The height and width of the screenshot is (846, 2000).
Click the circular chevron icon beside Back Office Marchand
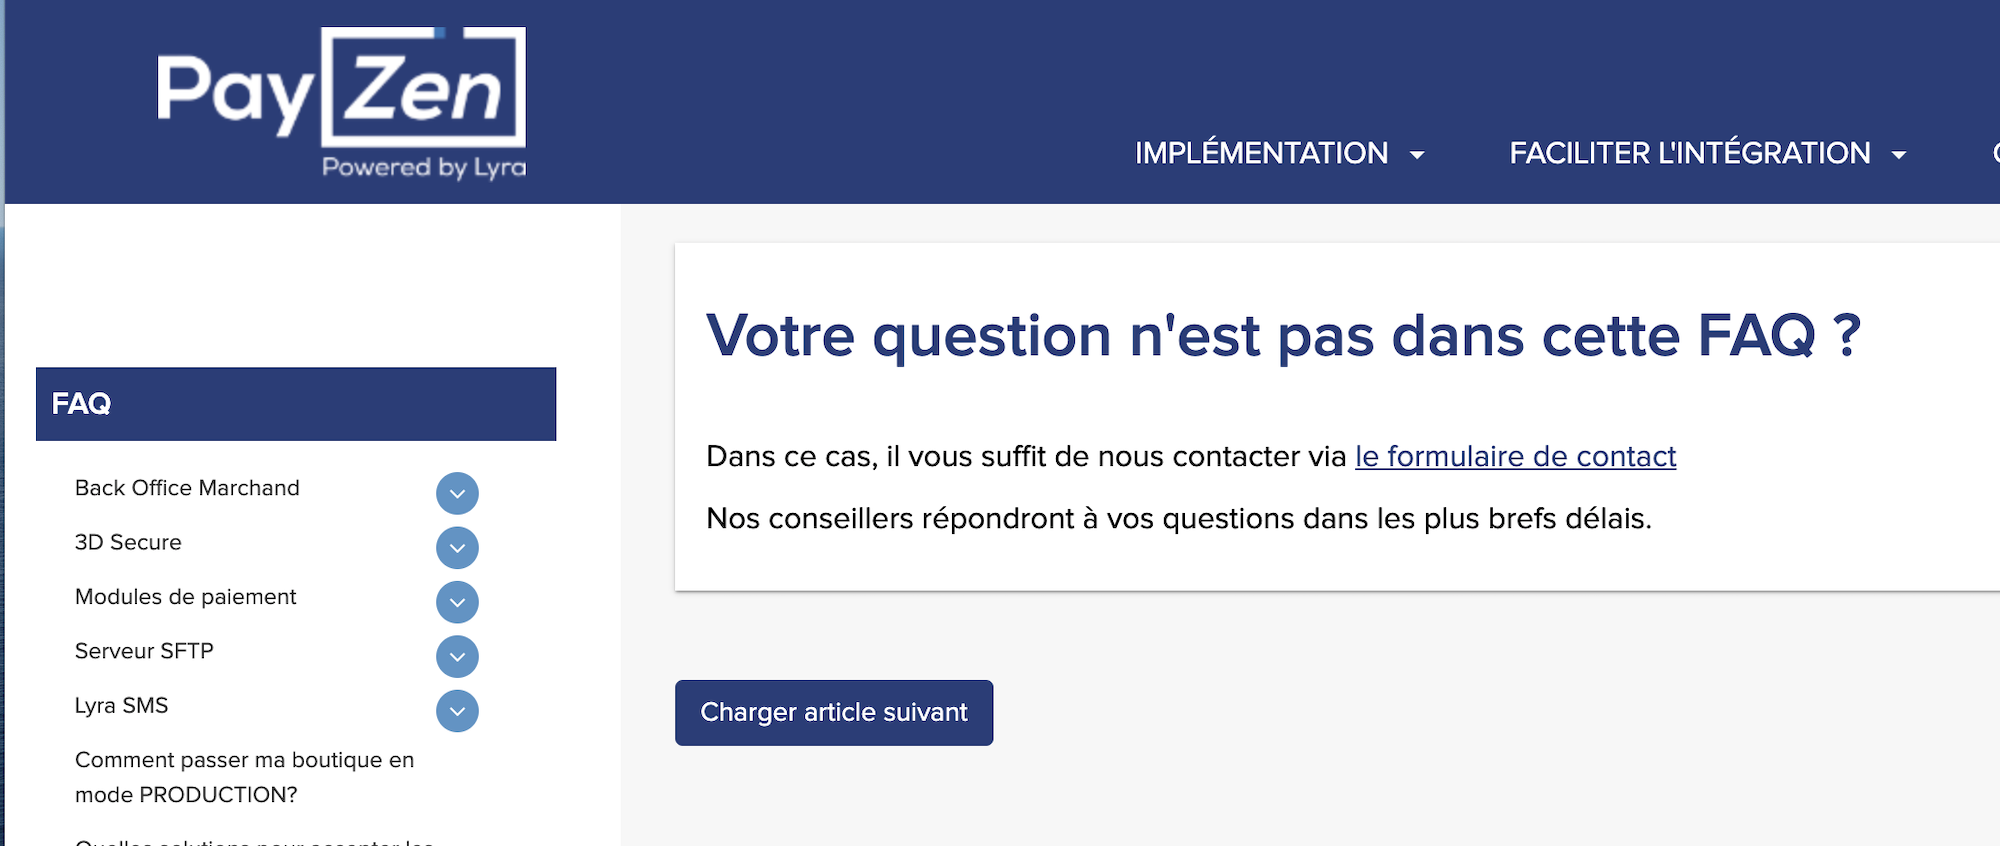click(x=457, y=493)
